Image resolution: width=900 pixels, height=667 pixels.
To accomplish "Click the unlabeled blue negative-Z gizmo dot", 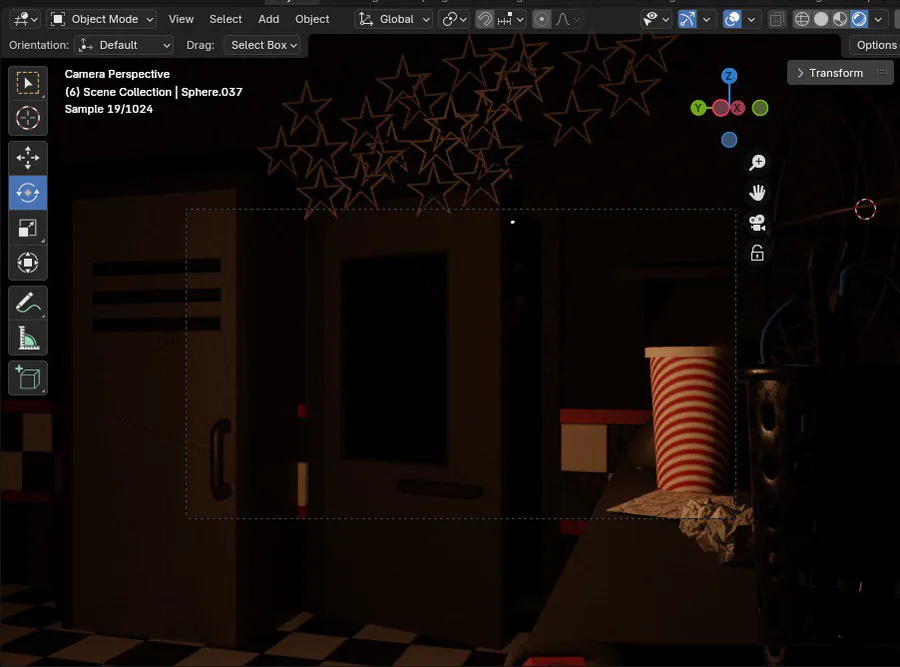I will [x=729, y=140].
